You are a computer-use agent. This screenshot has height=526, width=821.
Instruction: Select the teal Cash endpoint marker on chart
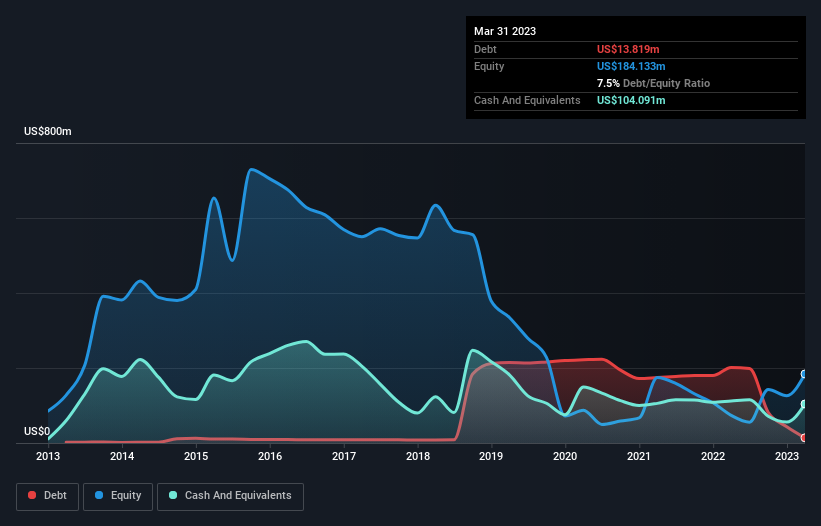tap(804, 404)
